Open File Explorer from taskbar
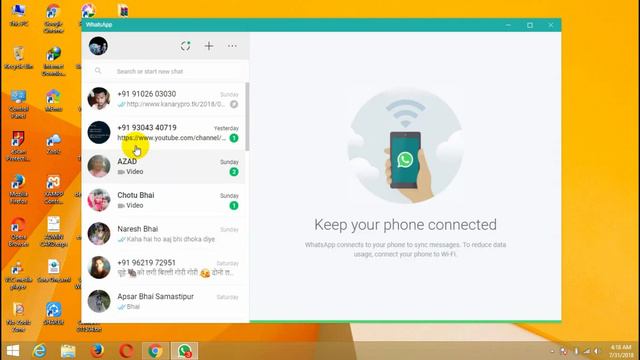This screenshot has height=360, width=640. pyautogui.click(x=68, y=351)
